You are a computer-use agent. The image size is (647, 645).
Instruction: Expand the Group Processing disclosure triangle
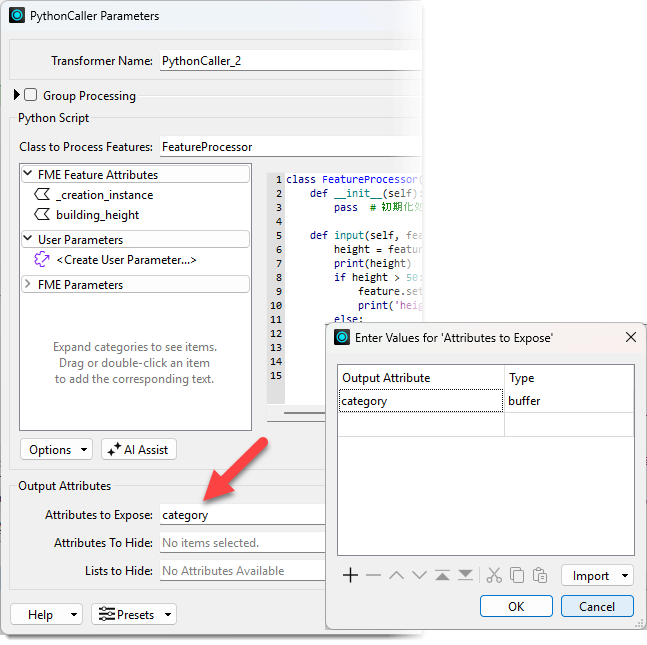coord(17,95)
